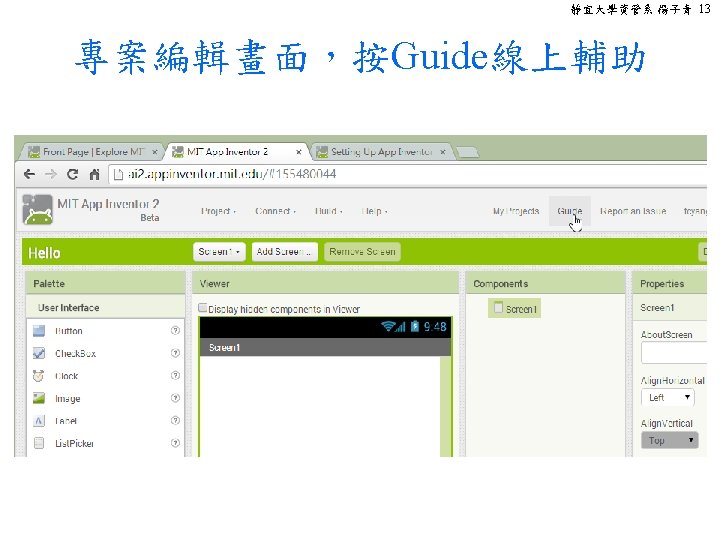Select the Label component icon in Palette
Viewport: 720px width, 540px height.
click(39, 421)
